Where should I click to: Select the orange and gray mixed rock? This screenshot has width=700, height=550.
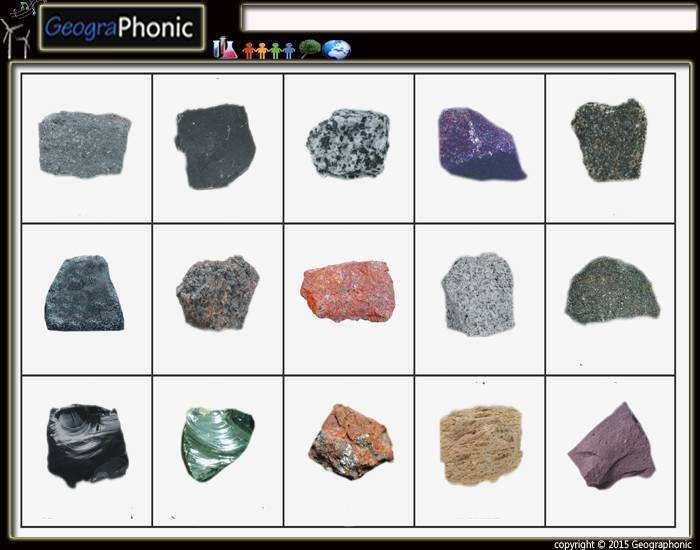(x=351, y=442)
